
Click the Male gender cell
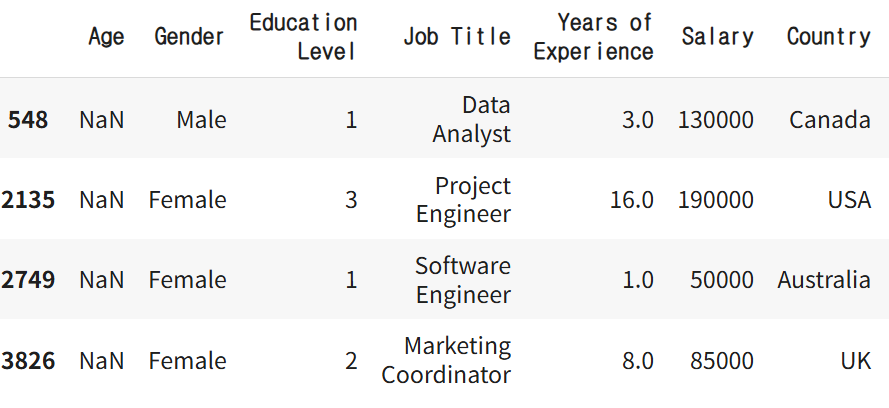[x=201, y=120]
